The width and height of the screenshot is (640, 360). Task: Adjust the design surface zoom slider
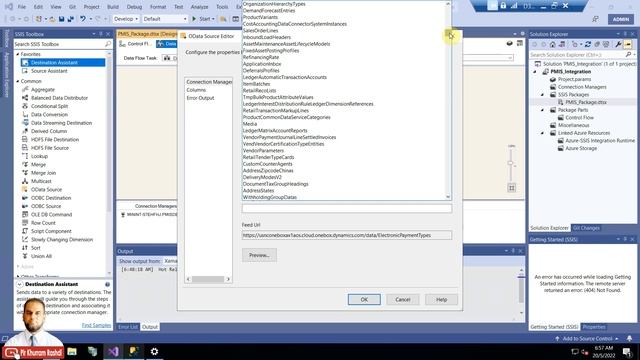(511, 163)
